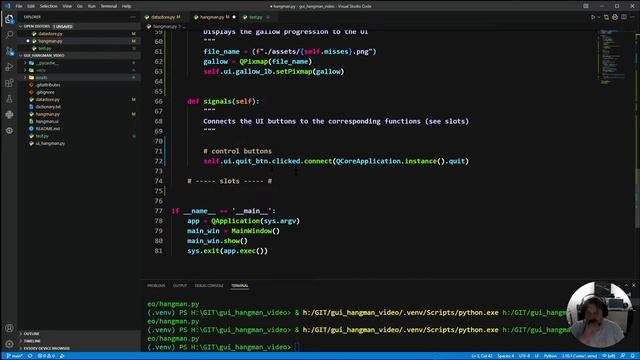
Task: Switch to the Output panel tab
Action: click(x=180, y=286)
